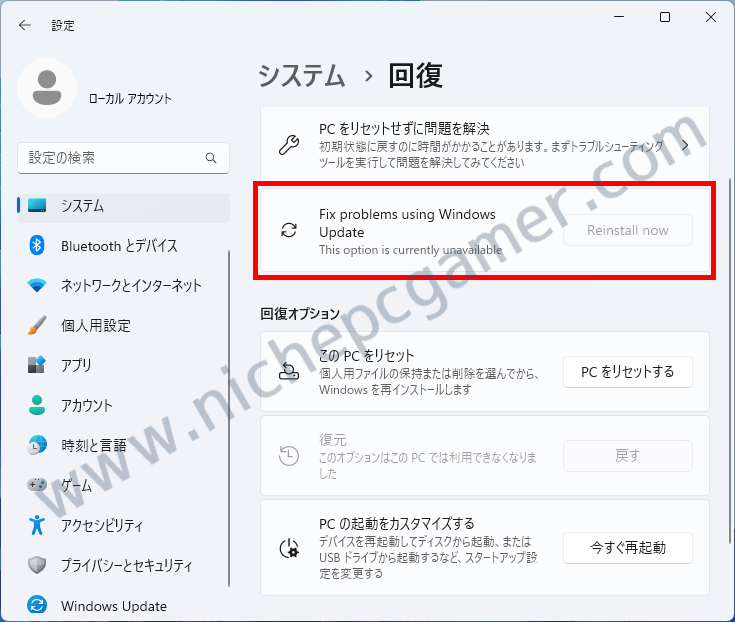
Task: Click the main content vertical scrollbar
Action: tap(730, 360)
